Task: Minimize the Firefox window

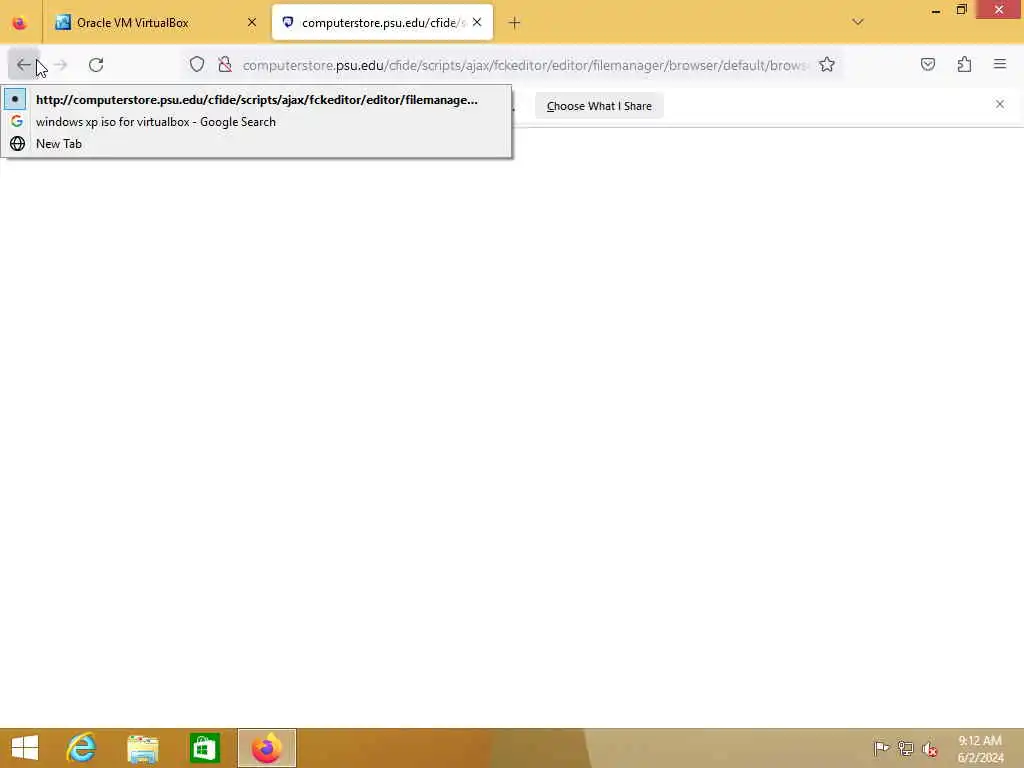Action: click(936, 10)
